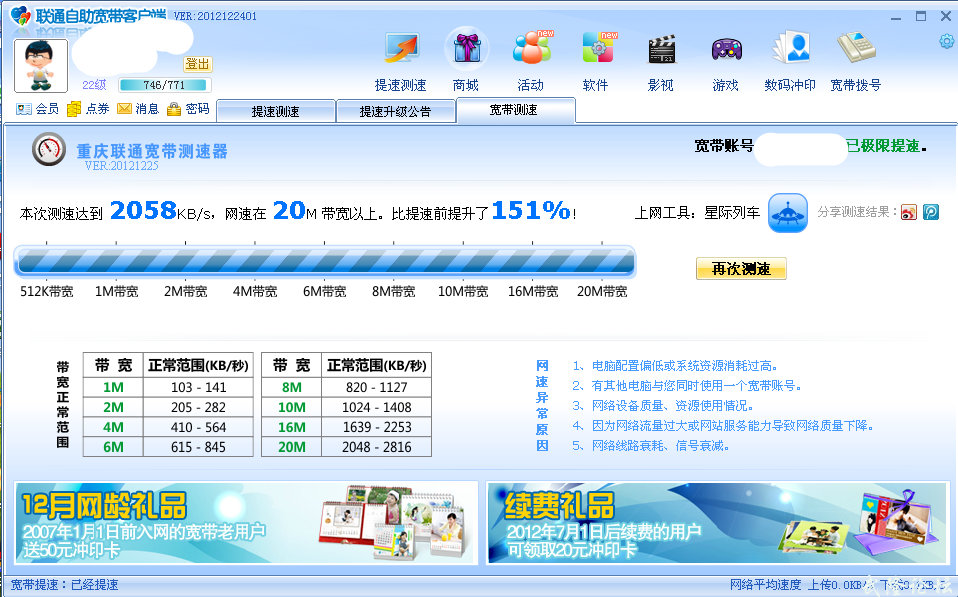
Task: Click the 会员 member card icon
Action: [x=24, y=109]
